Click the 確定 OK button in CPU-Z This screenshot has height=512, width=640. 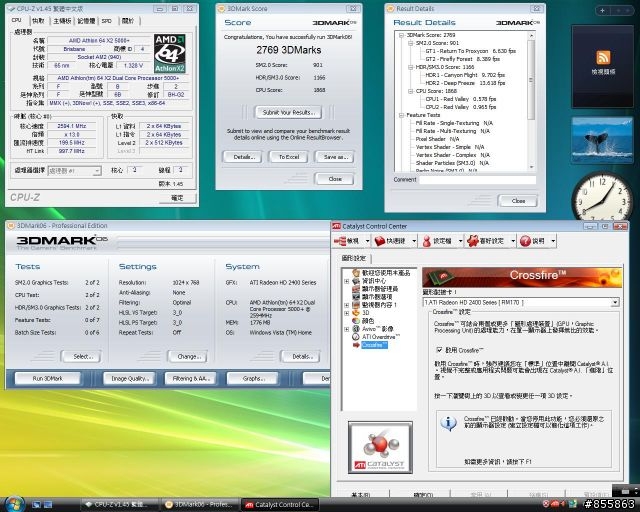pos(177,198)
